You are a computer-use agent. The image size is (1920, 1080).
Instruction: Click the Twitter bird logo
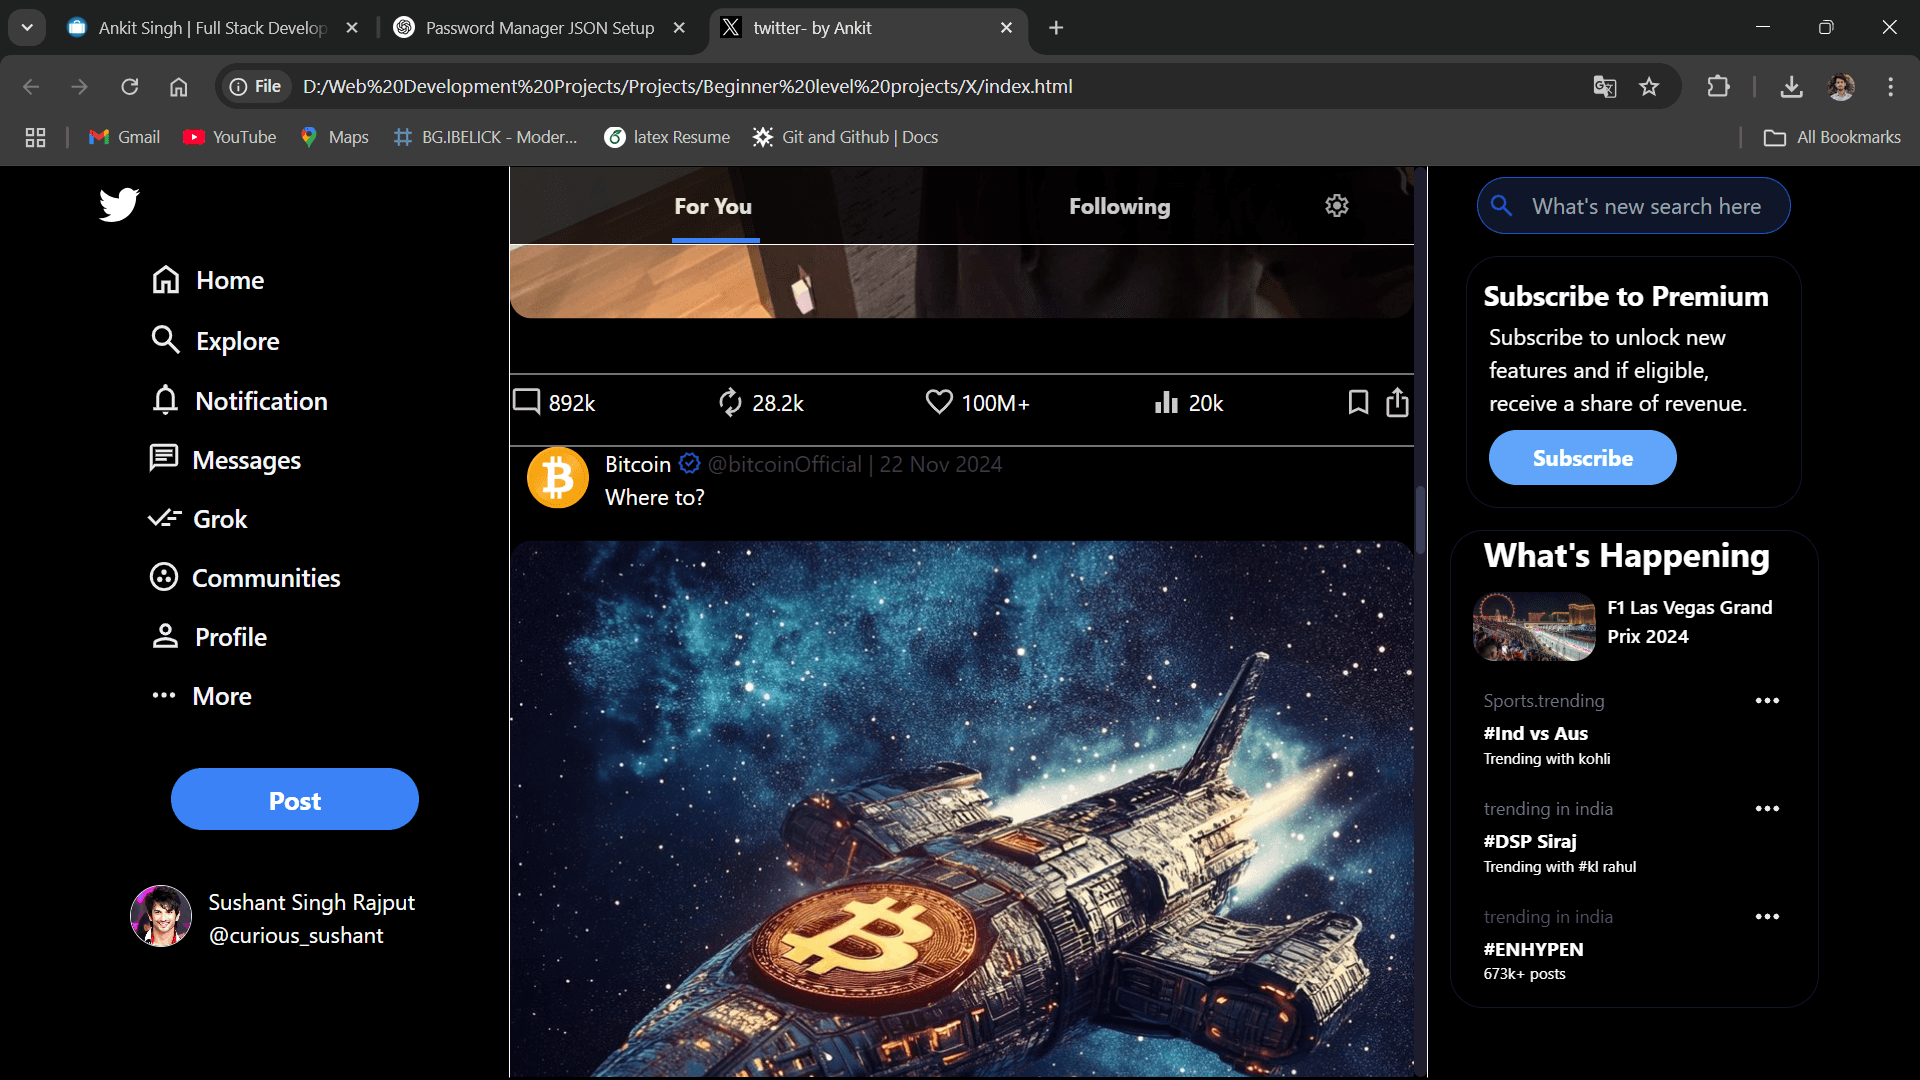pos(119,205)
